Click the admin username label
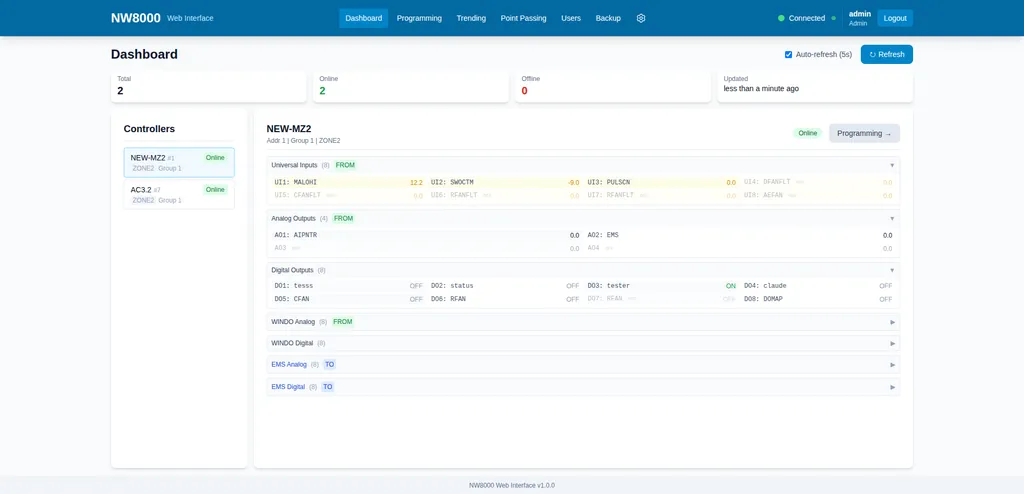Screen dimensions: 1024x494 coord(859,14)
